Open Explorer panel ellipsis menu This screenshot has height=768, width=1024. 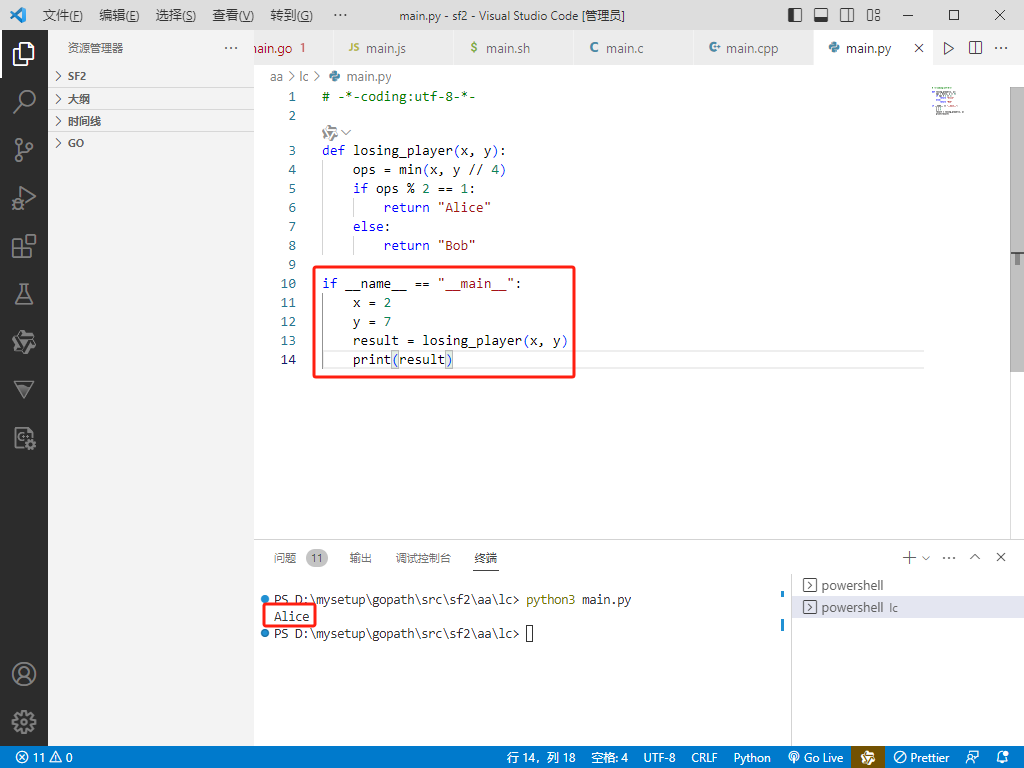tap(231, 48)
